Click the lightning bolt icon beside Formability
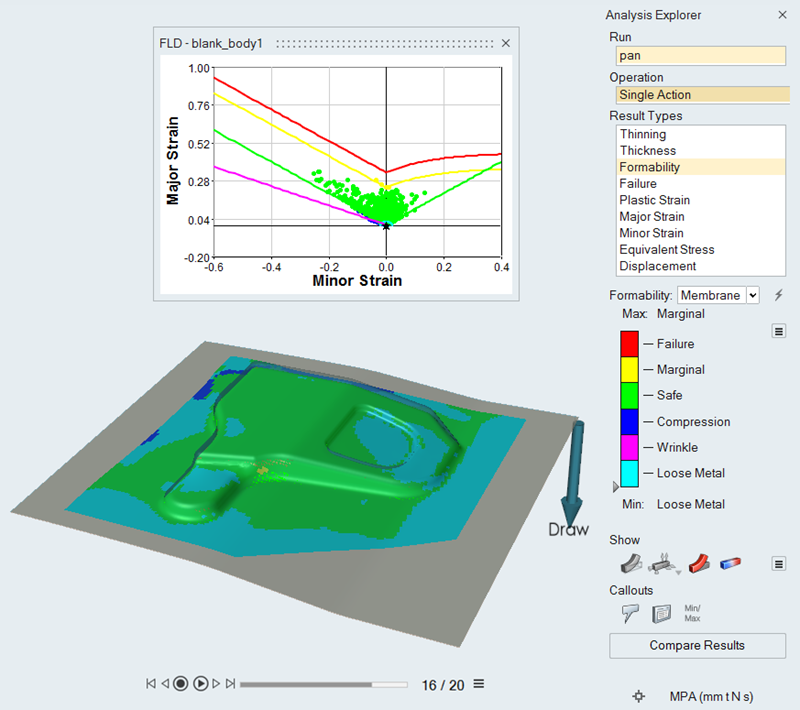Screen dimensions: 800x710 coord(779,295)
